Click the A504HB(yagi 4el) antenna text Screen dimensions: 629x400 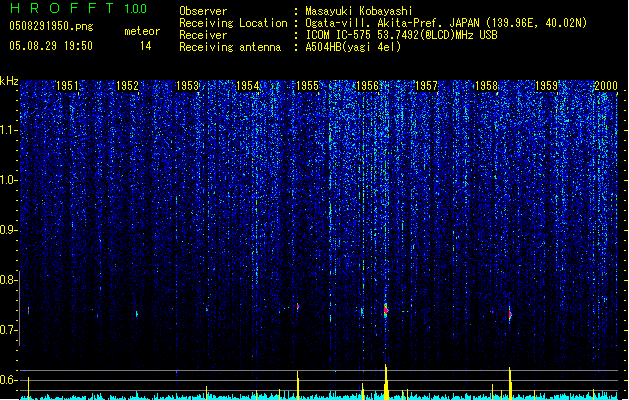pyautogui.click(x=353, y=47)
